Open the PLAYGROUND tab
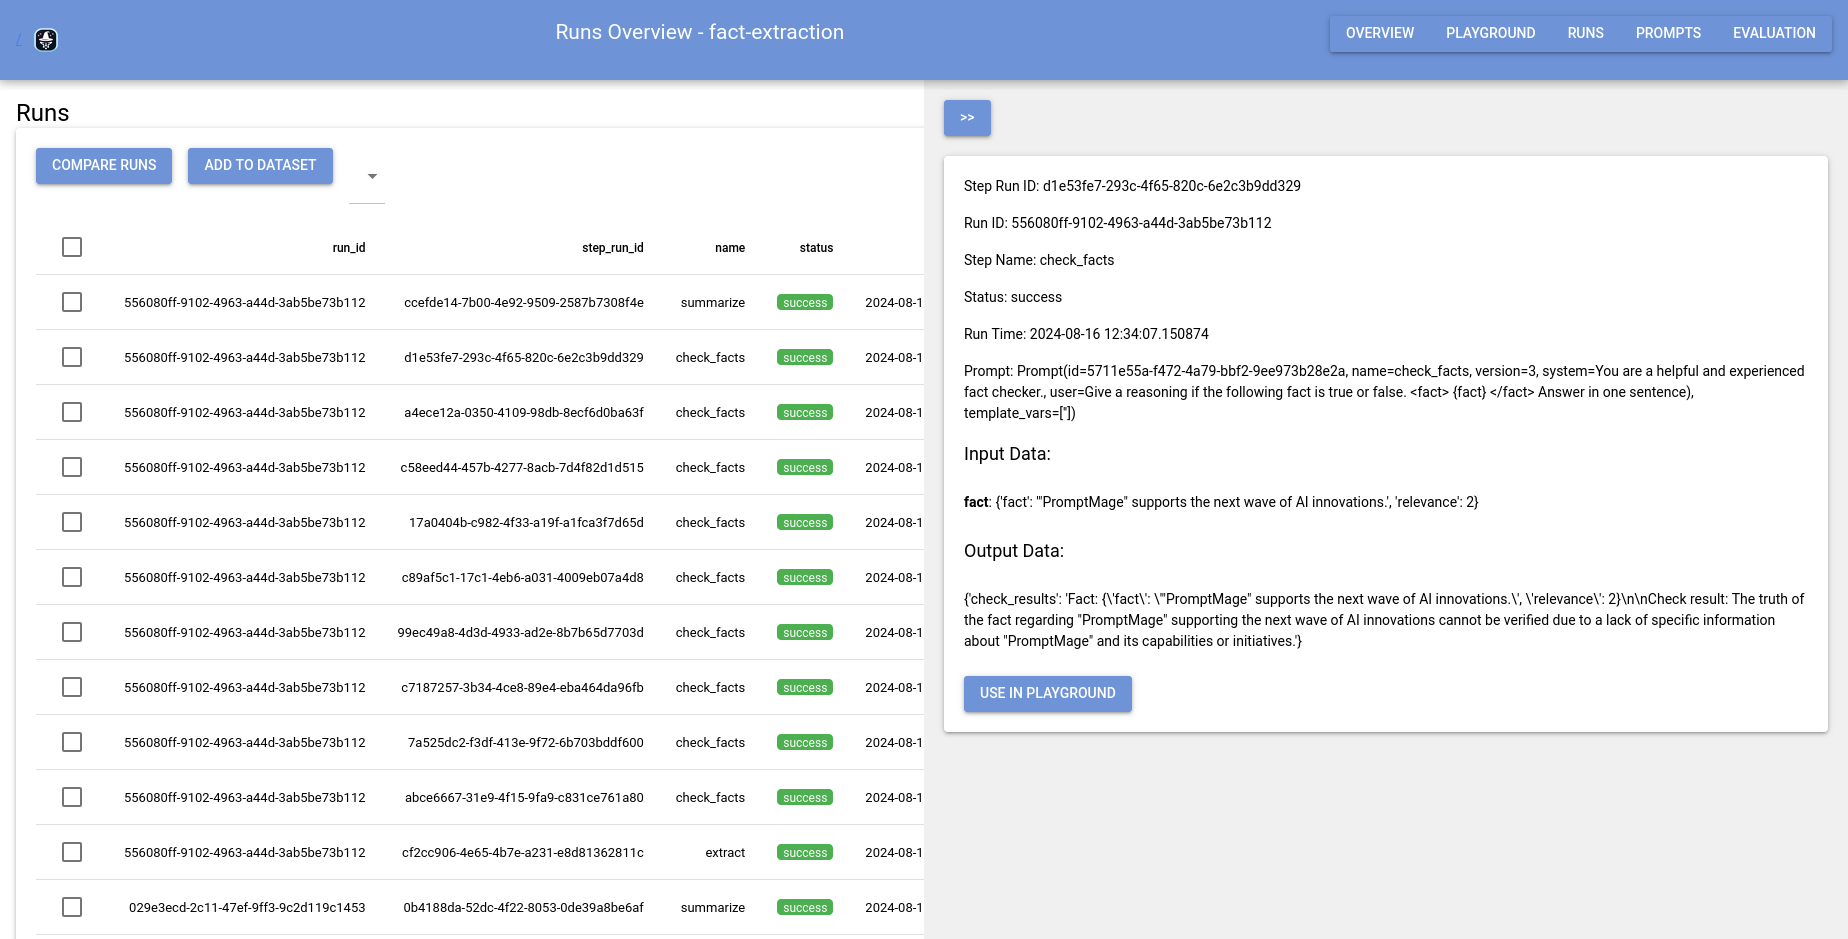Viewport: 1848px width, 939px height. 1490,33
